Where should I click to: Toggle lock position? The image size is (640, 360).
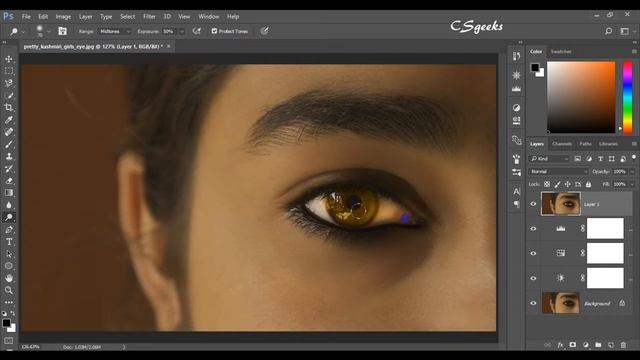(568, 184)
